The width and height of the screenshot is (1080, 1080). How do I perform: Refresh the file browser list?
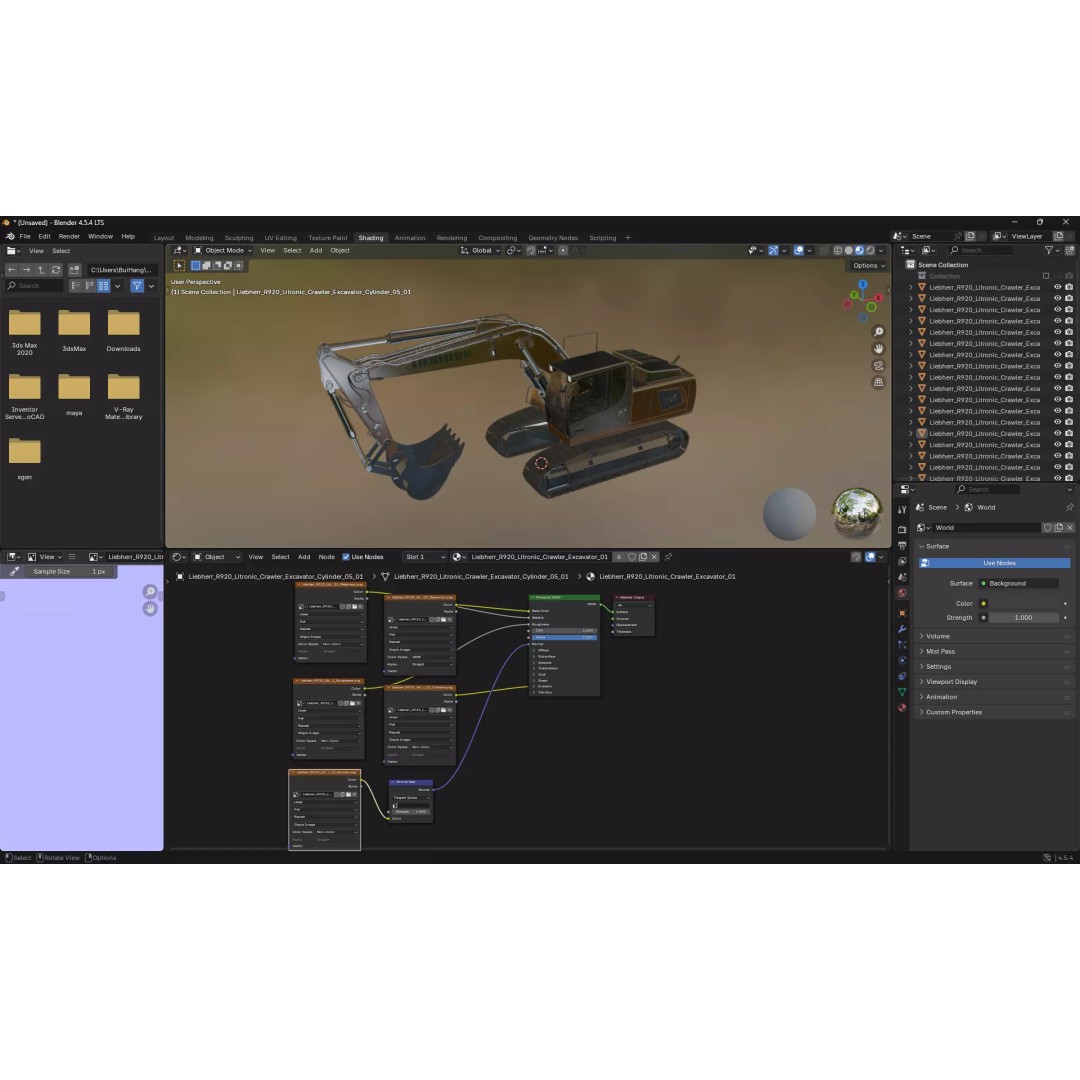tap(56, 270)
